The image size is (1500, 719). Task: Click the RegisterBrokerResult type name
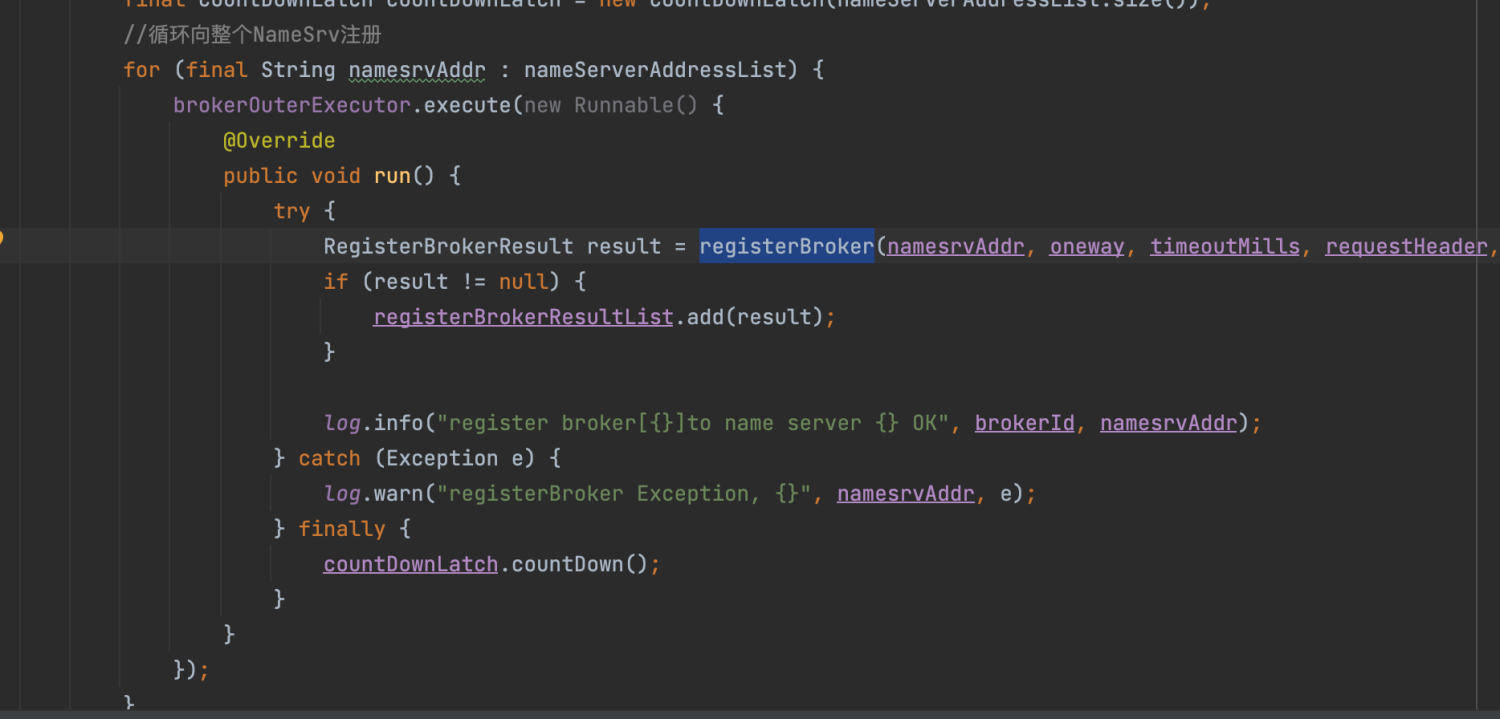pyautogui.click(x=448, y=246)
